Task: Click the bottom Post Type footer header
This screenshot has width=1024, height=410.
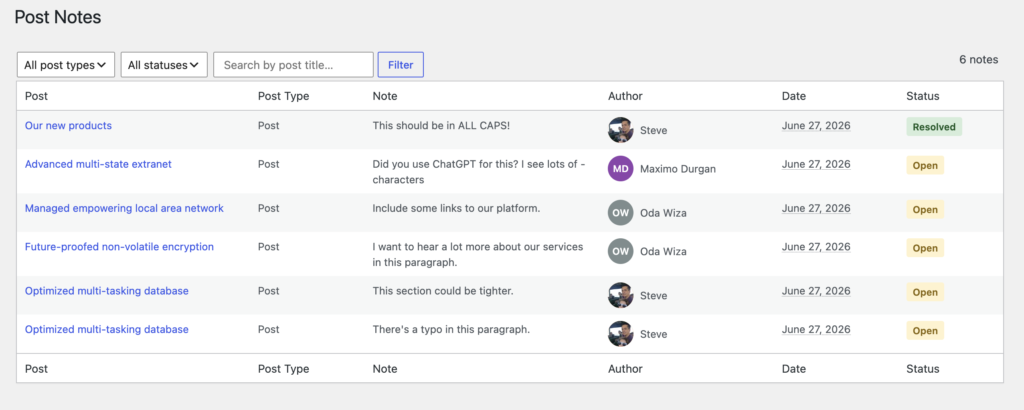Action: click(283, 369)
